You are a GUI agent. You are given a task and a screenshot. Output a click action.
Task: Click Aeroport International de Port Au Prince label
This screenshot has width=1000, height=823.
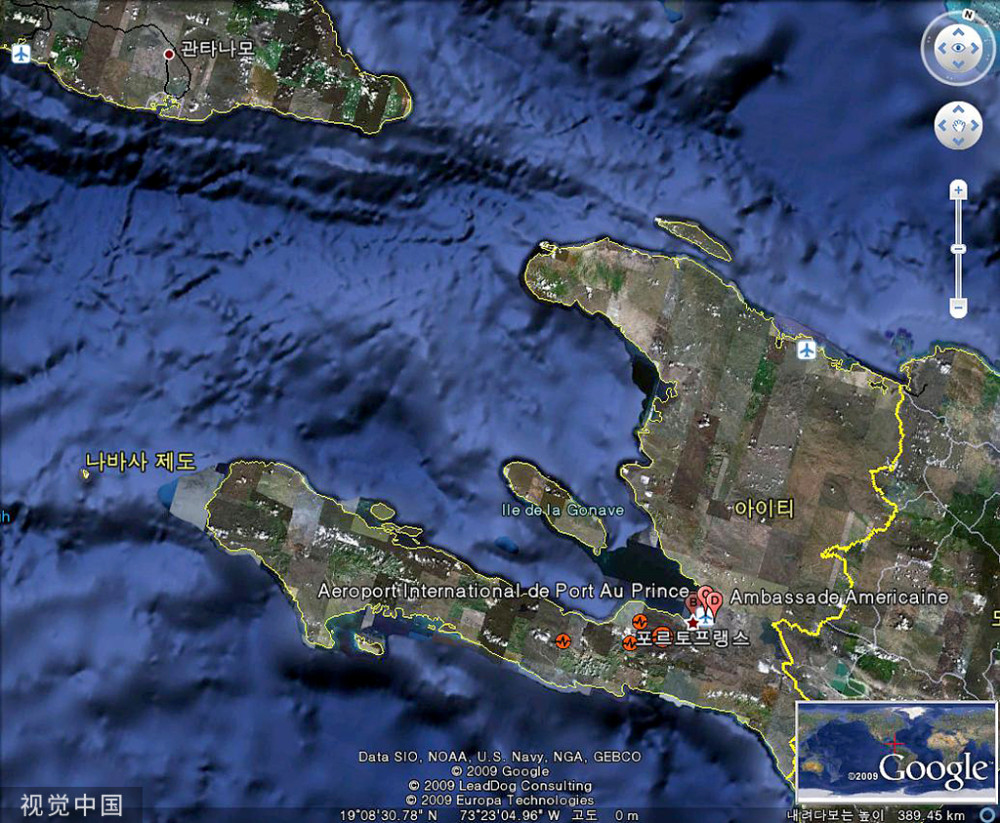pos(503,591)
